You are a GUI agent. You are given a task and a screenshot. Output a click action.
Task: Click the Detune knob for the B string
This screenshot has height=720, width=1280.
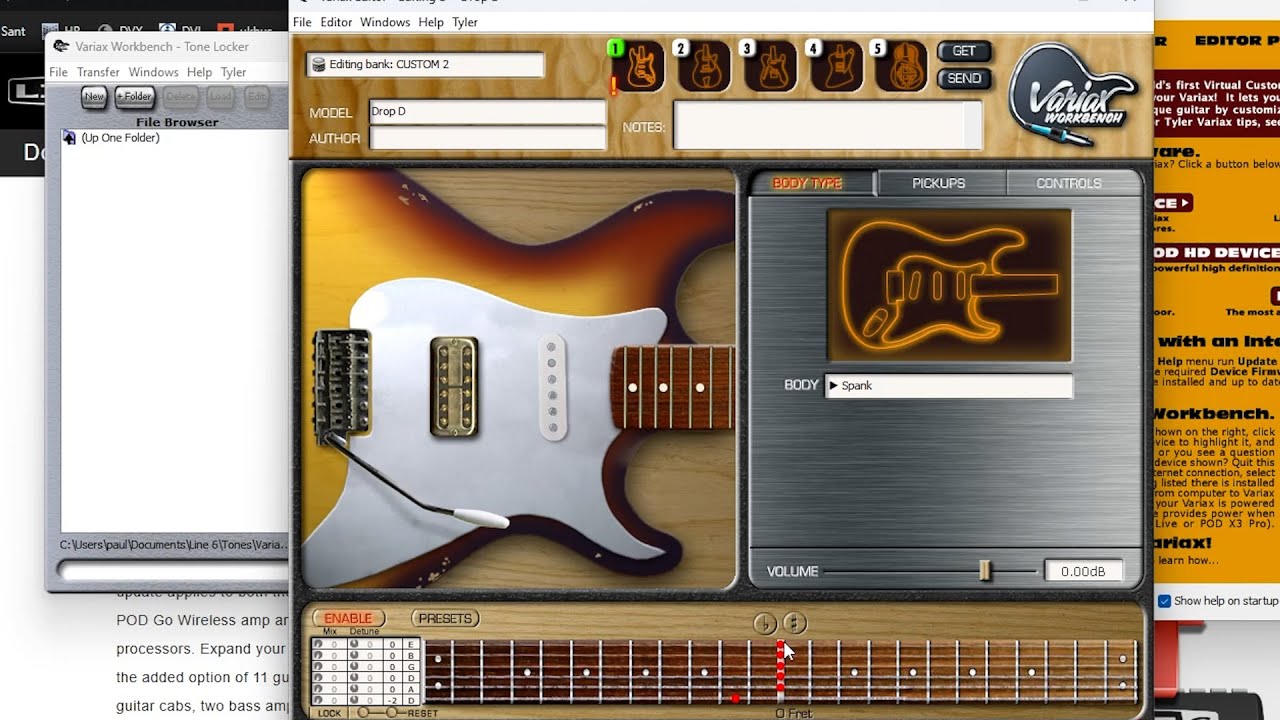coord(354,655)
